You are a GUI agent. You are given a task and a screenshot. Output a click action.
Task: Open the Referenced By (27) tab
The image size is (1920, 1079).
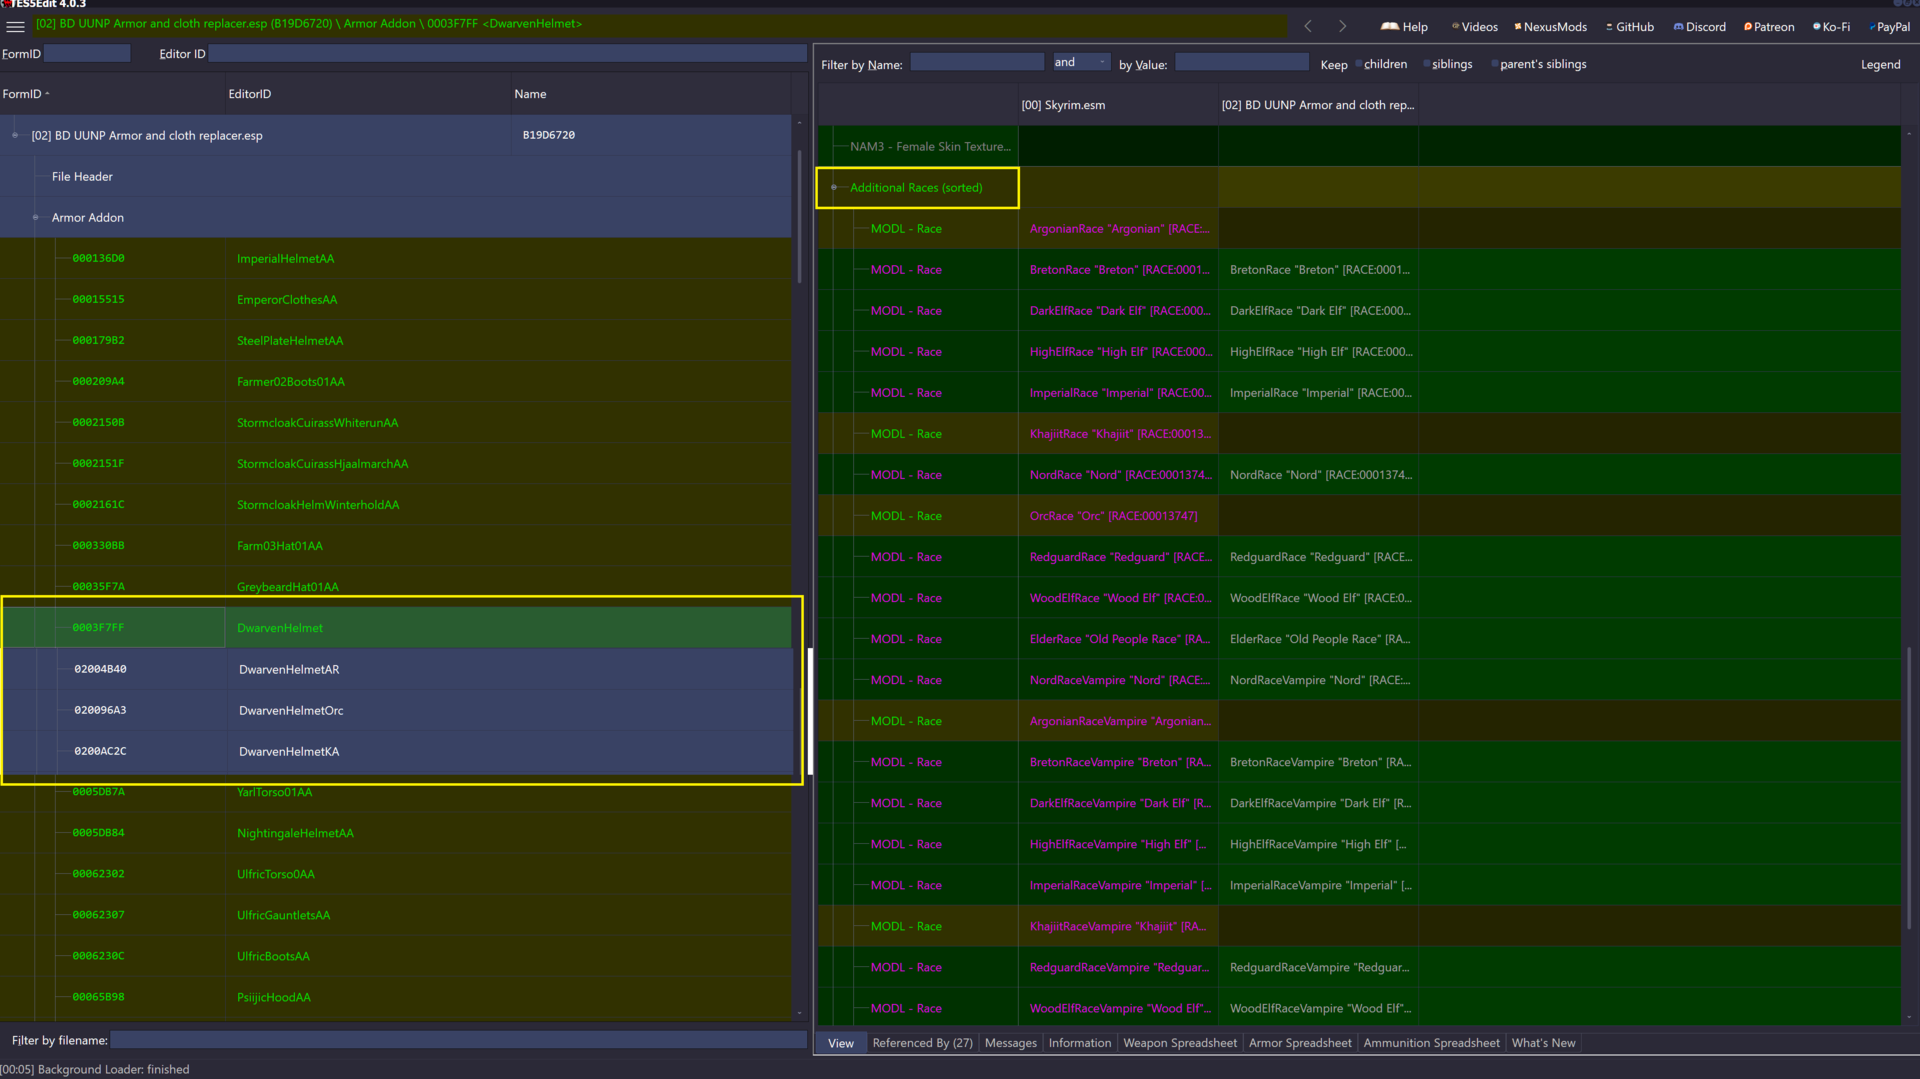click(x=922, y=1043)
